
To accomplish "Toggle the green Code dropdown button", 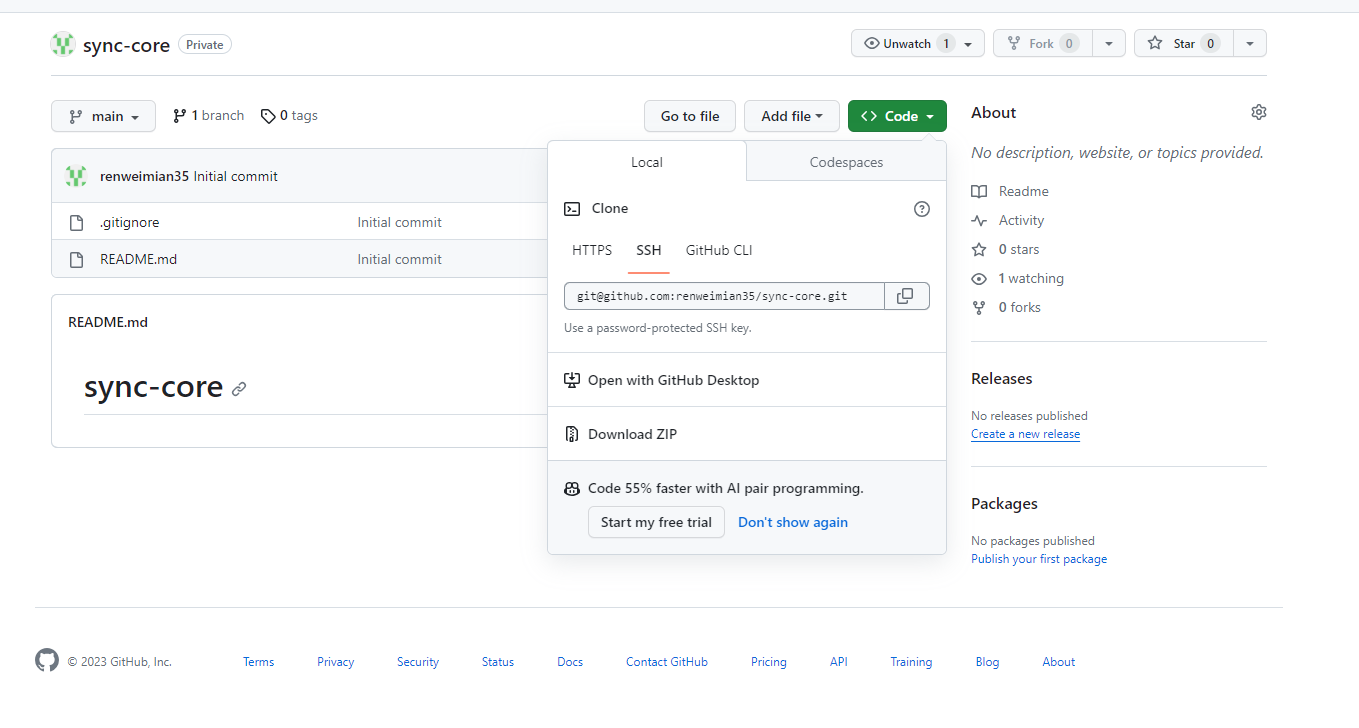I will pos(897,116).
